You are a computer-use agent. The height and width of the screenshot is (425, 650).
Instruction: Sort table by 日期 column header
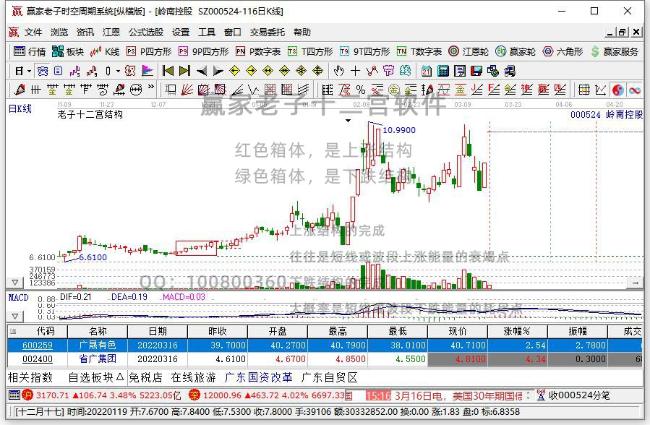(158, 331)
